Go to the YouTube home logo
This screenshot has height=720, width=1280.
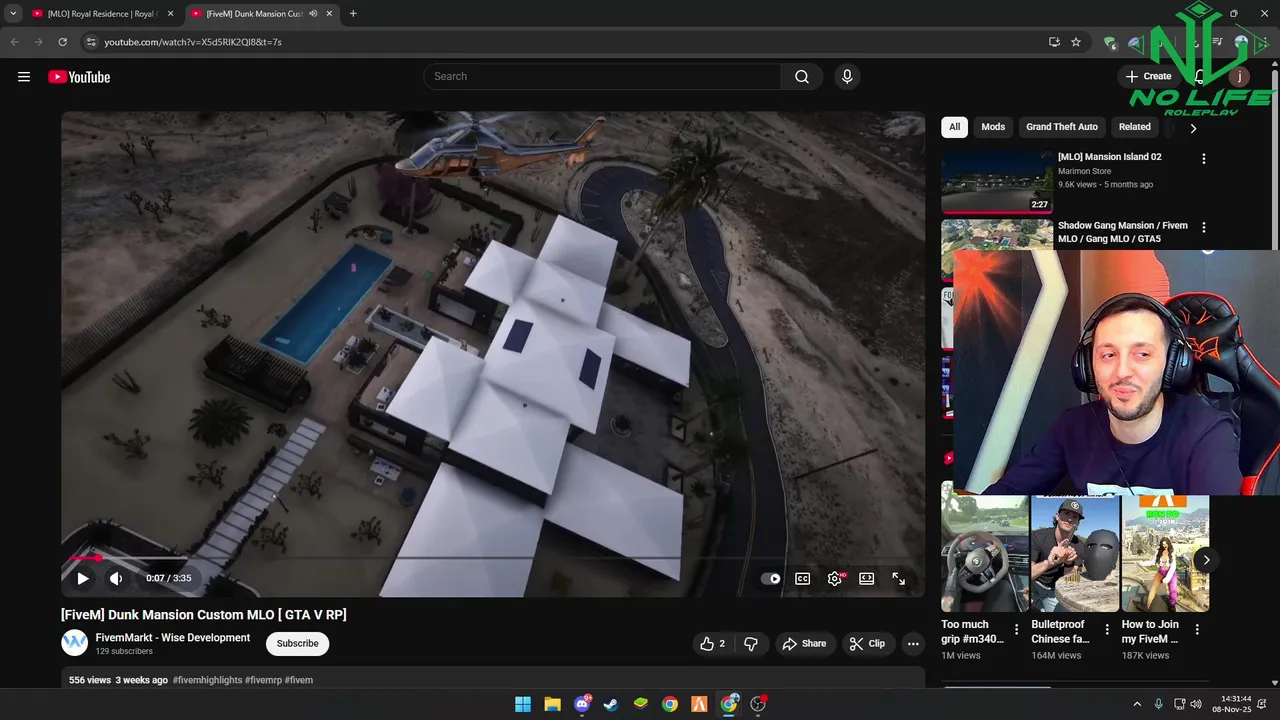coord(79,77)
